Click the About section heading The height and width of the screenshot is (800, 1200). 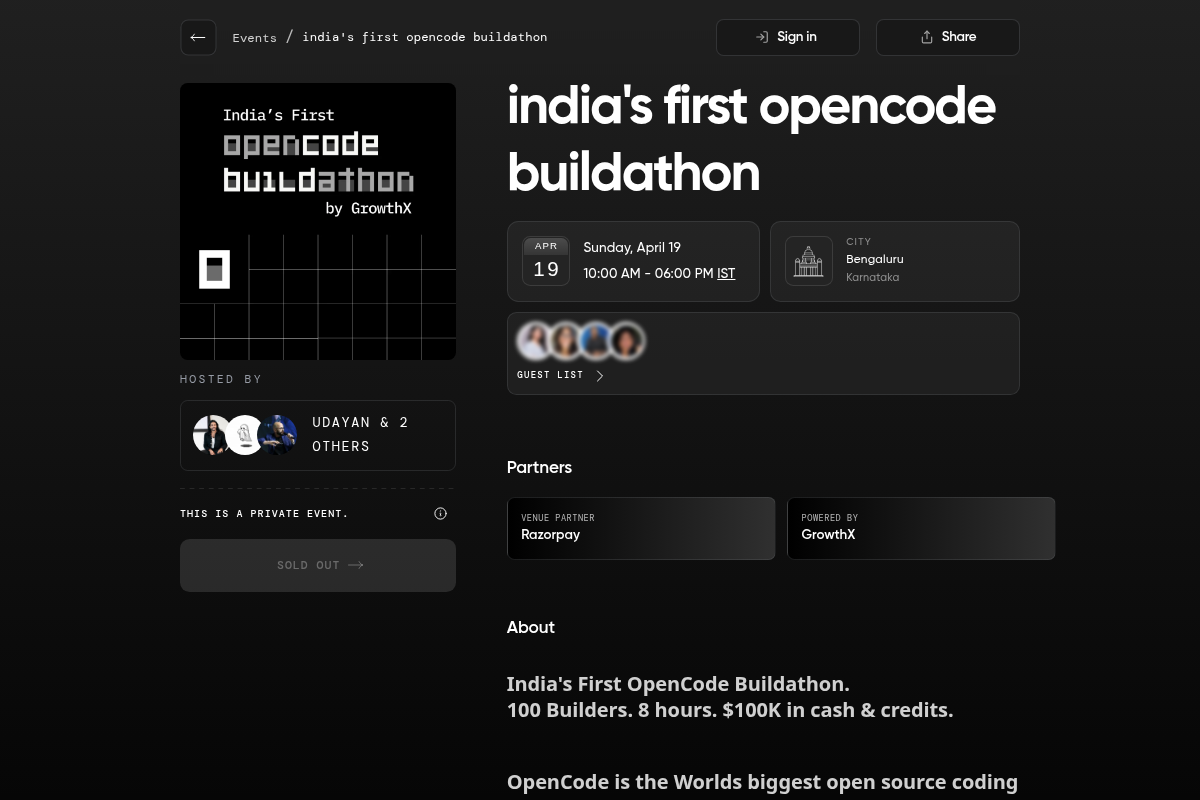click(x=530, y=627)
